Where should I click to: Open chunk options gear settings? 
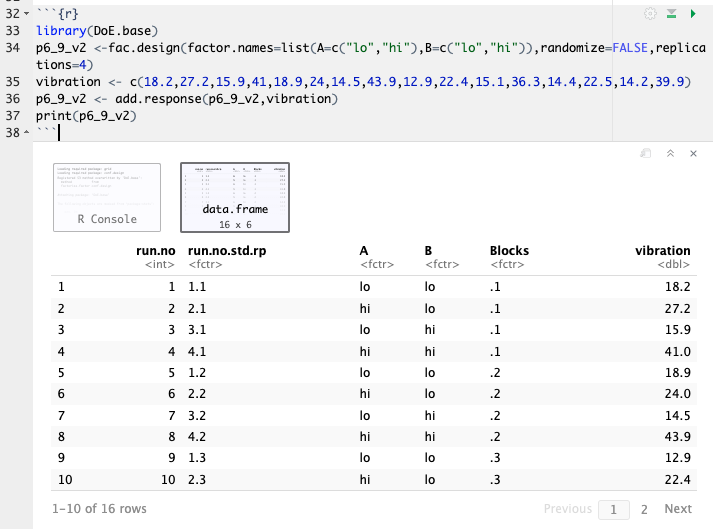pyautogui.click(x=651, y=14)
